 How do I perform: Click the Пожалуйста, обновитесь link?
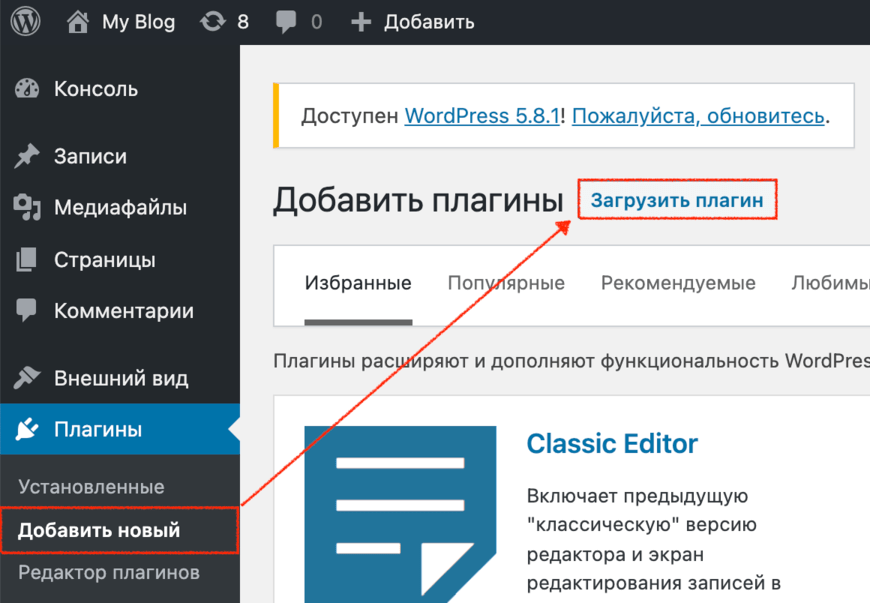tap(698, 115)
